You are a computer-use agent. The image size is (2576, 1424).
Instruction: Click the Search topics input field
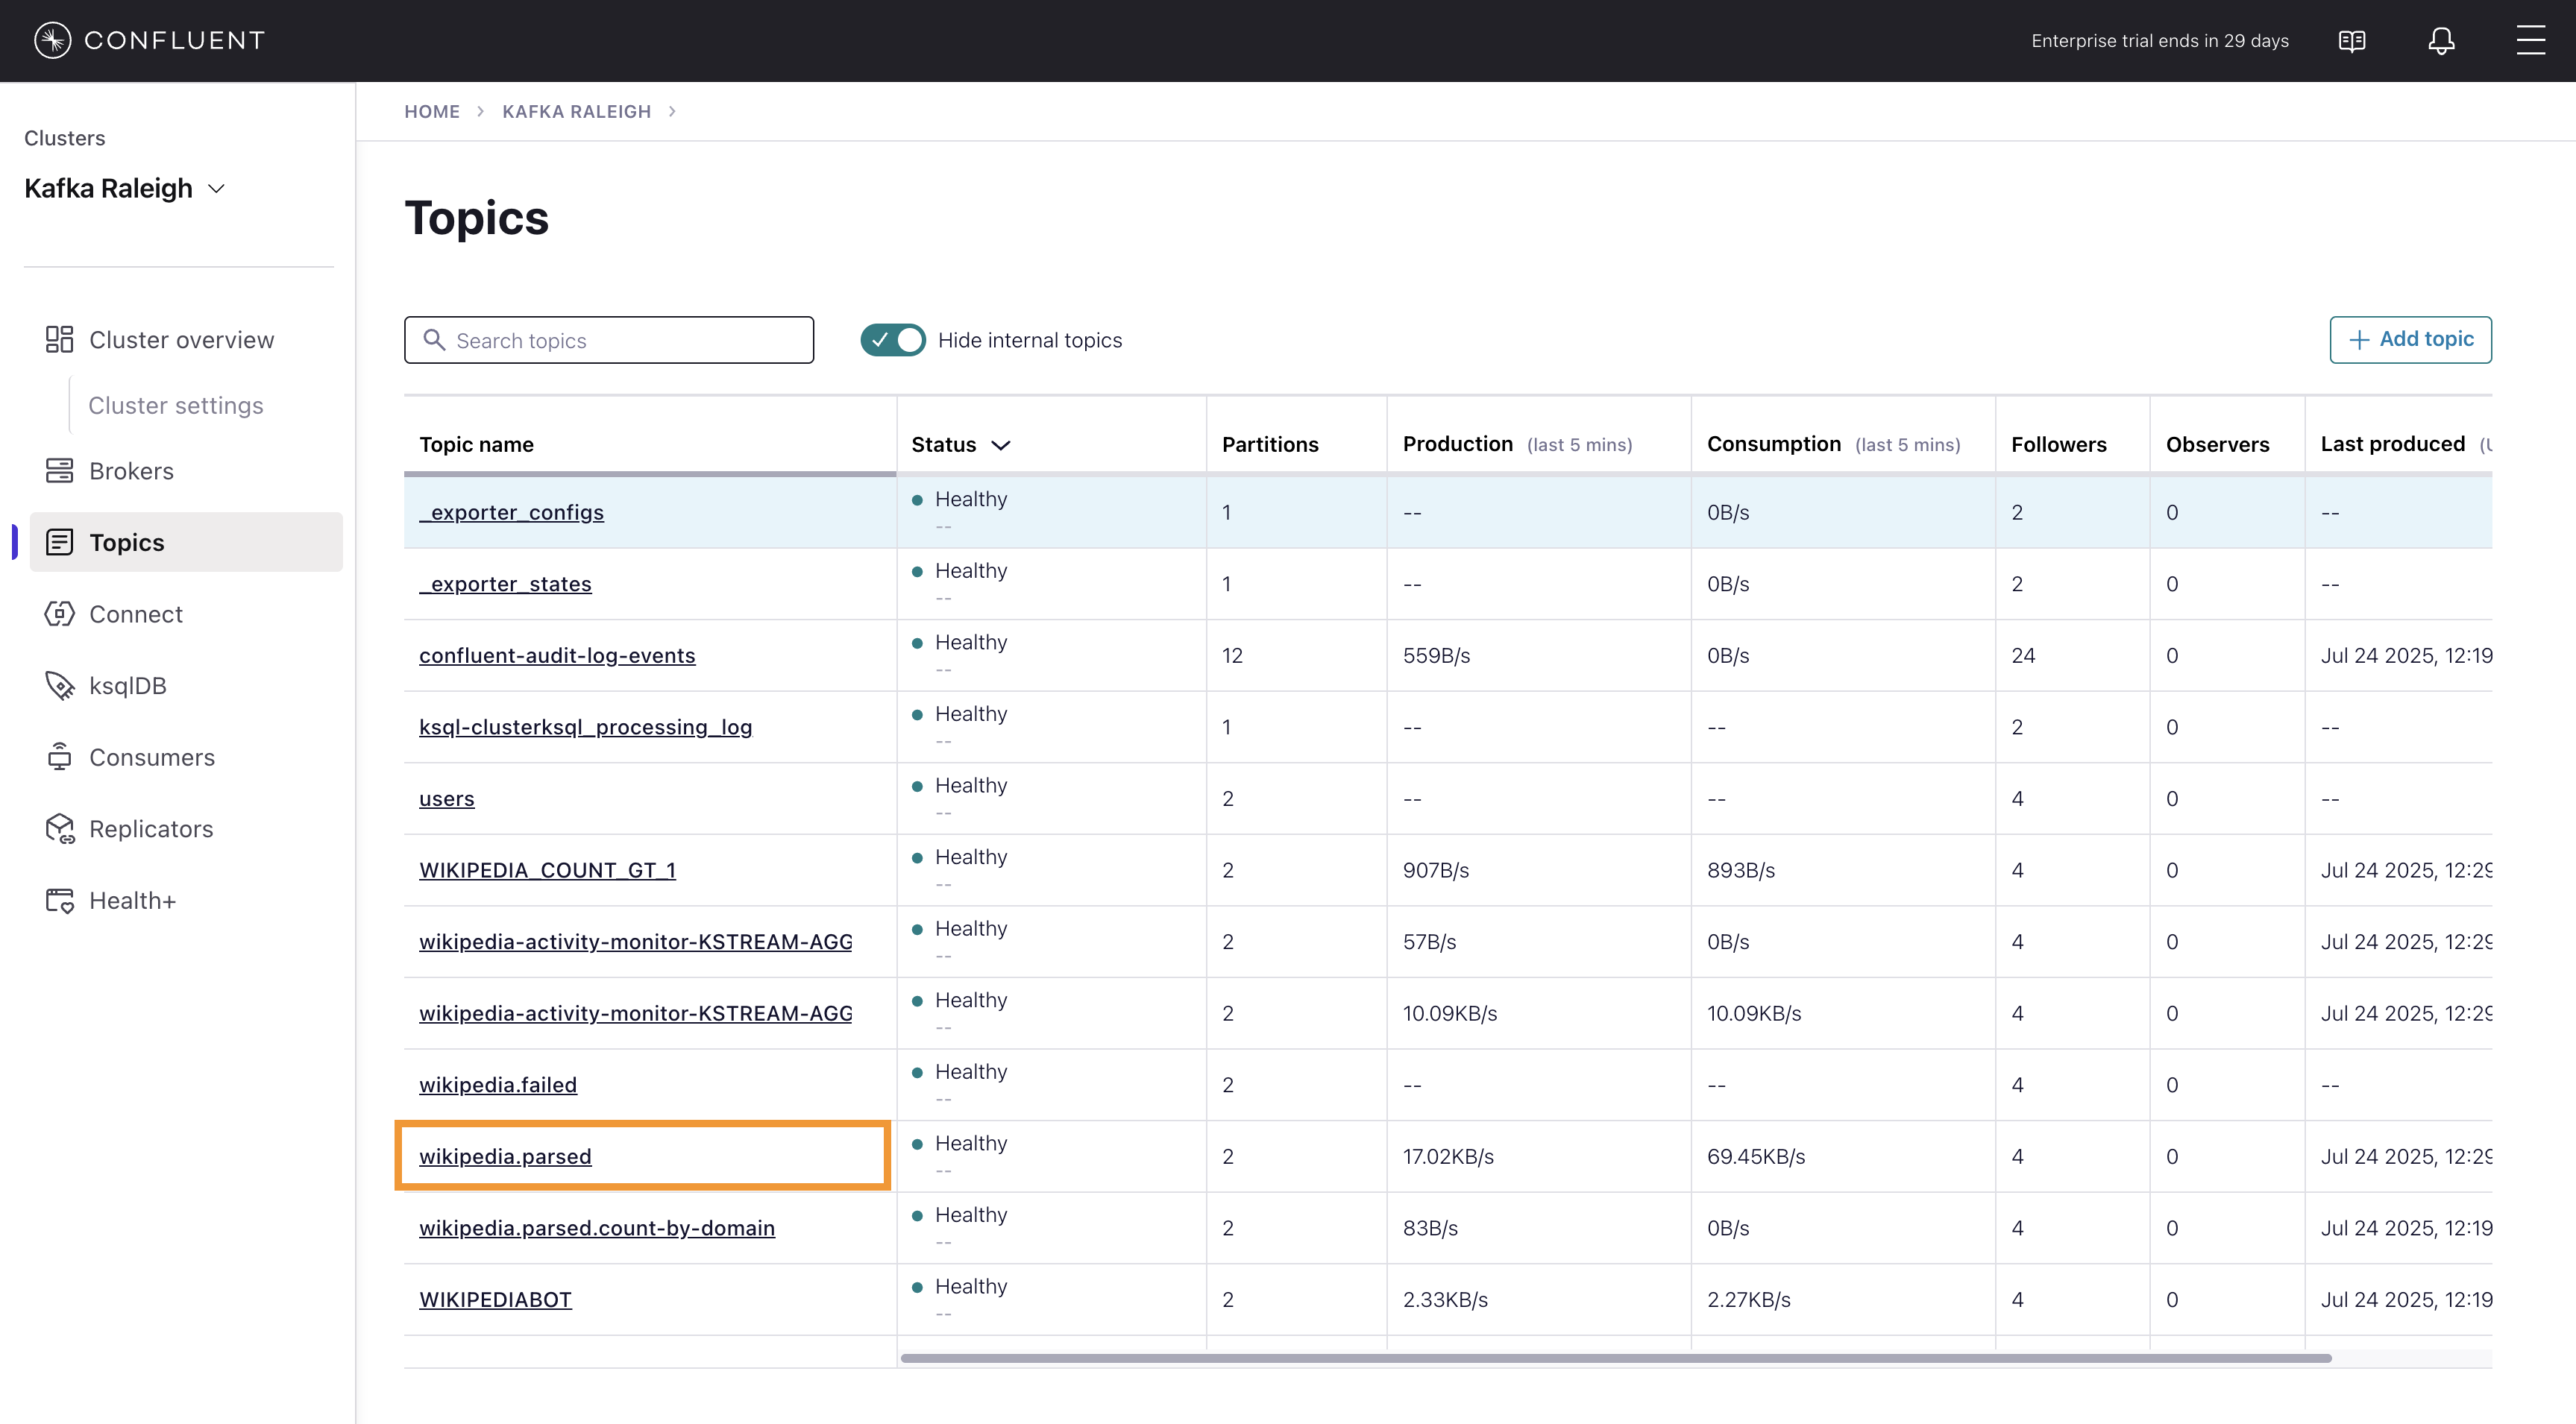625,341
